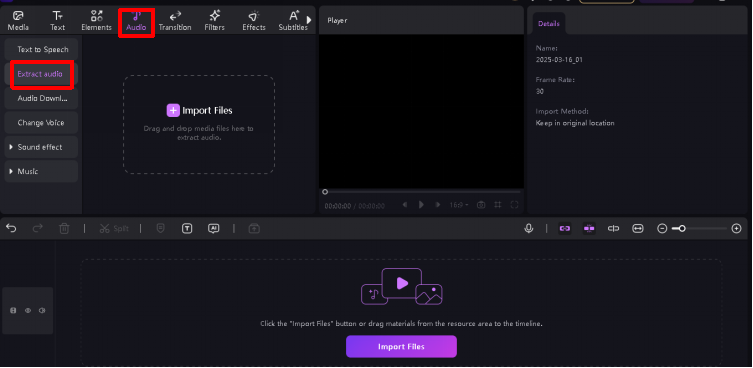Open the Elements tab
The width and height of the screenshot is (753, 368).
(x=96, y=21)
